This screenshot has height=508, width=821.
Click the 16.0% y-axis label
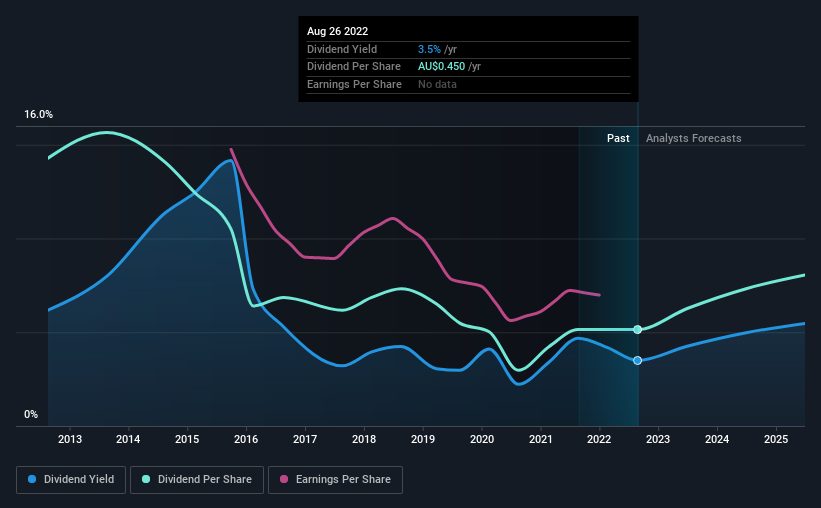[38, 115]
